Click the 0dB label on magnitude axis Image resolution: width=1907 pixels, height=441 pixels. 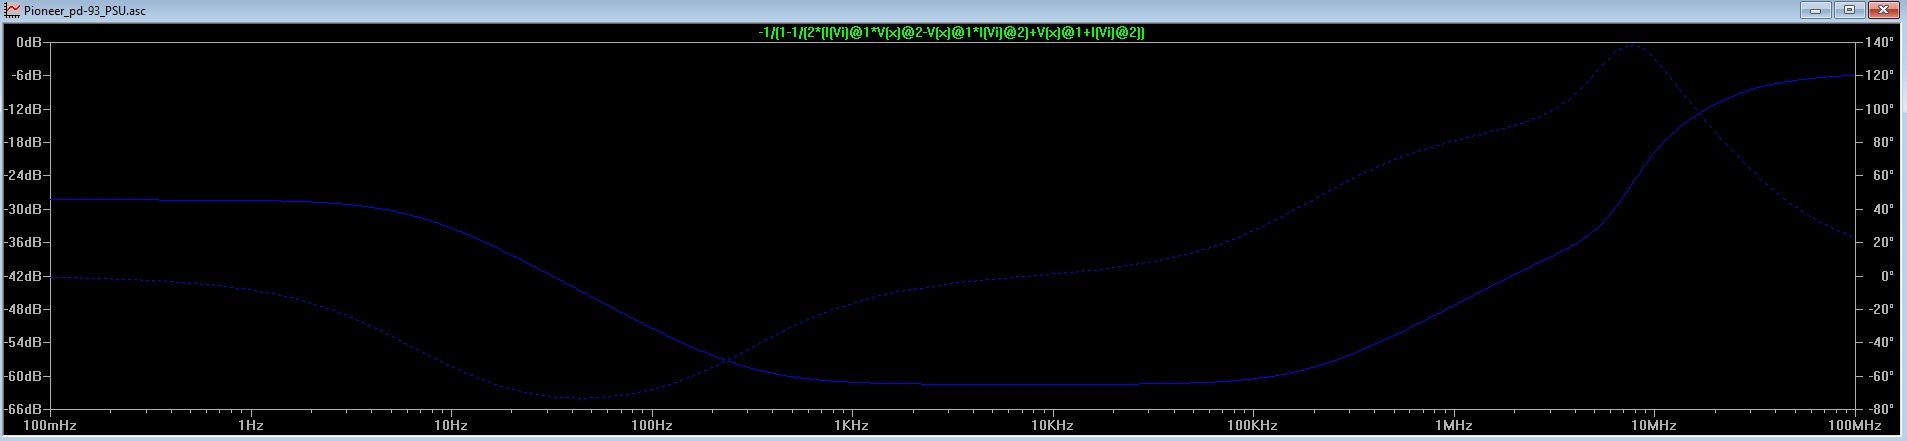29,43
